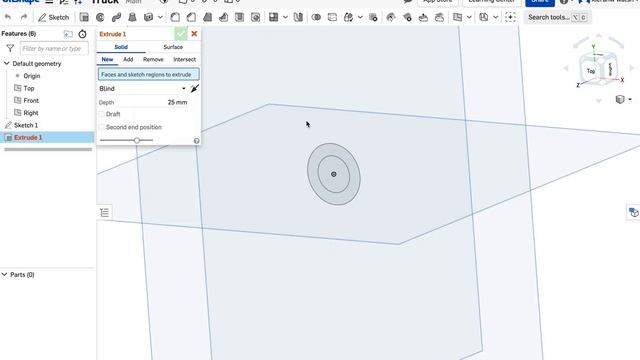Screen dimensions: 640x360
Task: Click the add folder icon beside Features
Action: pos(68,34)
